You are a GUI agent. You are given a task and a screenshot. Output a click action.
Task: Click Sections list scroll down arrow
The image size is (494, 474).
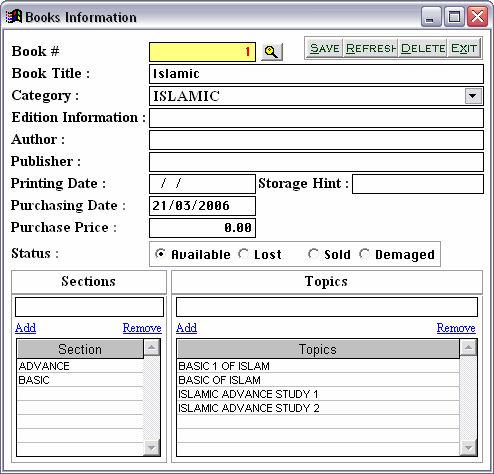click(x=152, y=448)
